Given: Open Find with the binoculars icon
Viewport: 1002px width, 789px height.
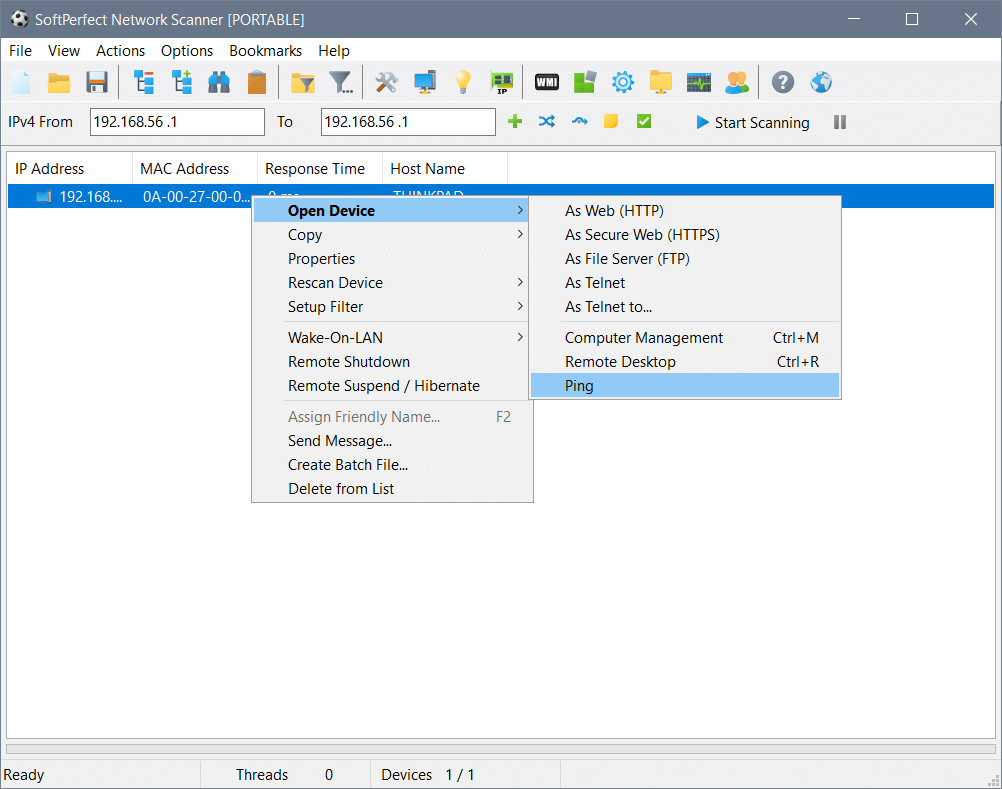Looking at the screenshot, I should 219,82.
